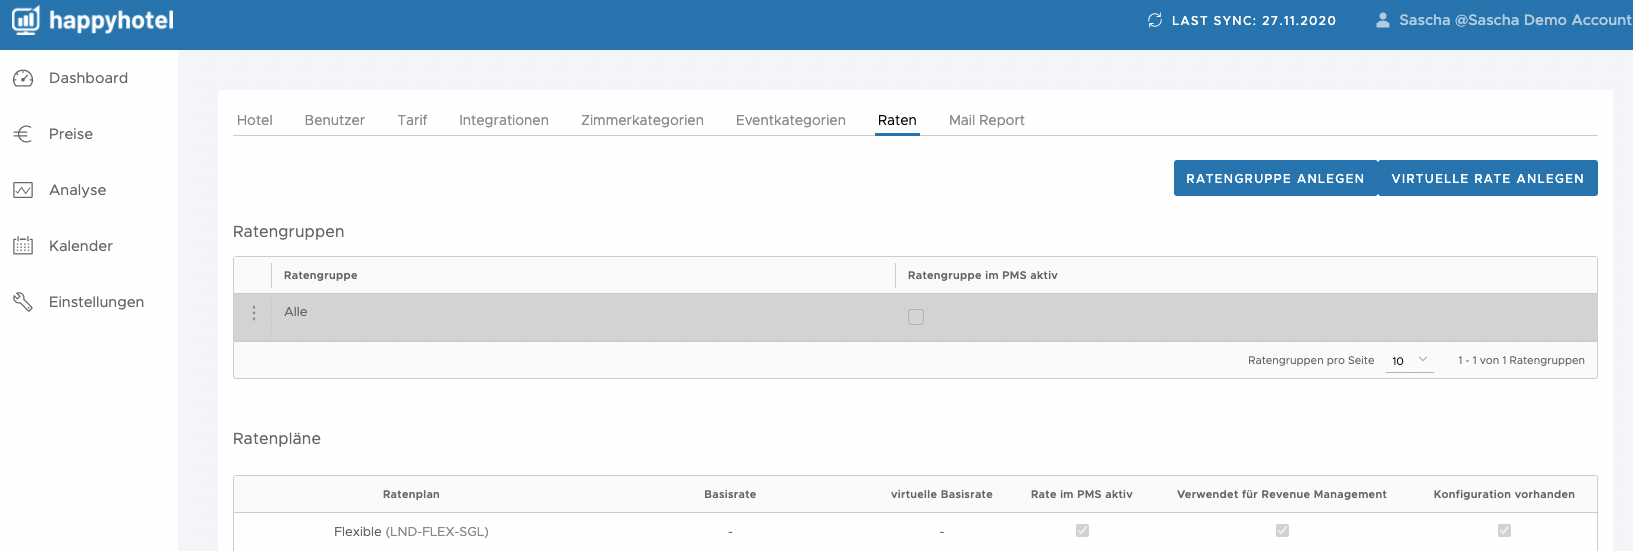Image resolution: width=1633 pixels, height=551 pixels.
Task: Toggle Konfiguration vorhanden checkbox for Flexible
Action: coord(1504,531)
